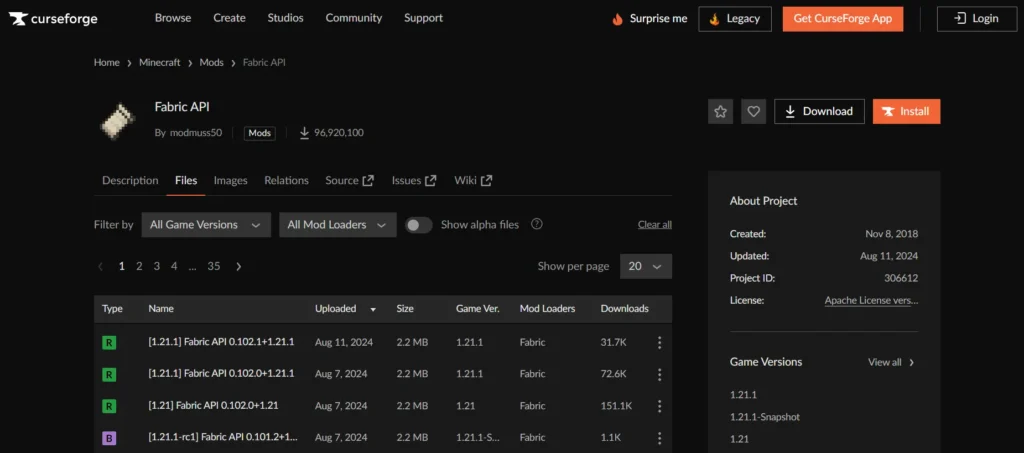Switch to the Description tab
The width and height of the screenshot is (1024, 453).
[x=130, y=180]
